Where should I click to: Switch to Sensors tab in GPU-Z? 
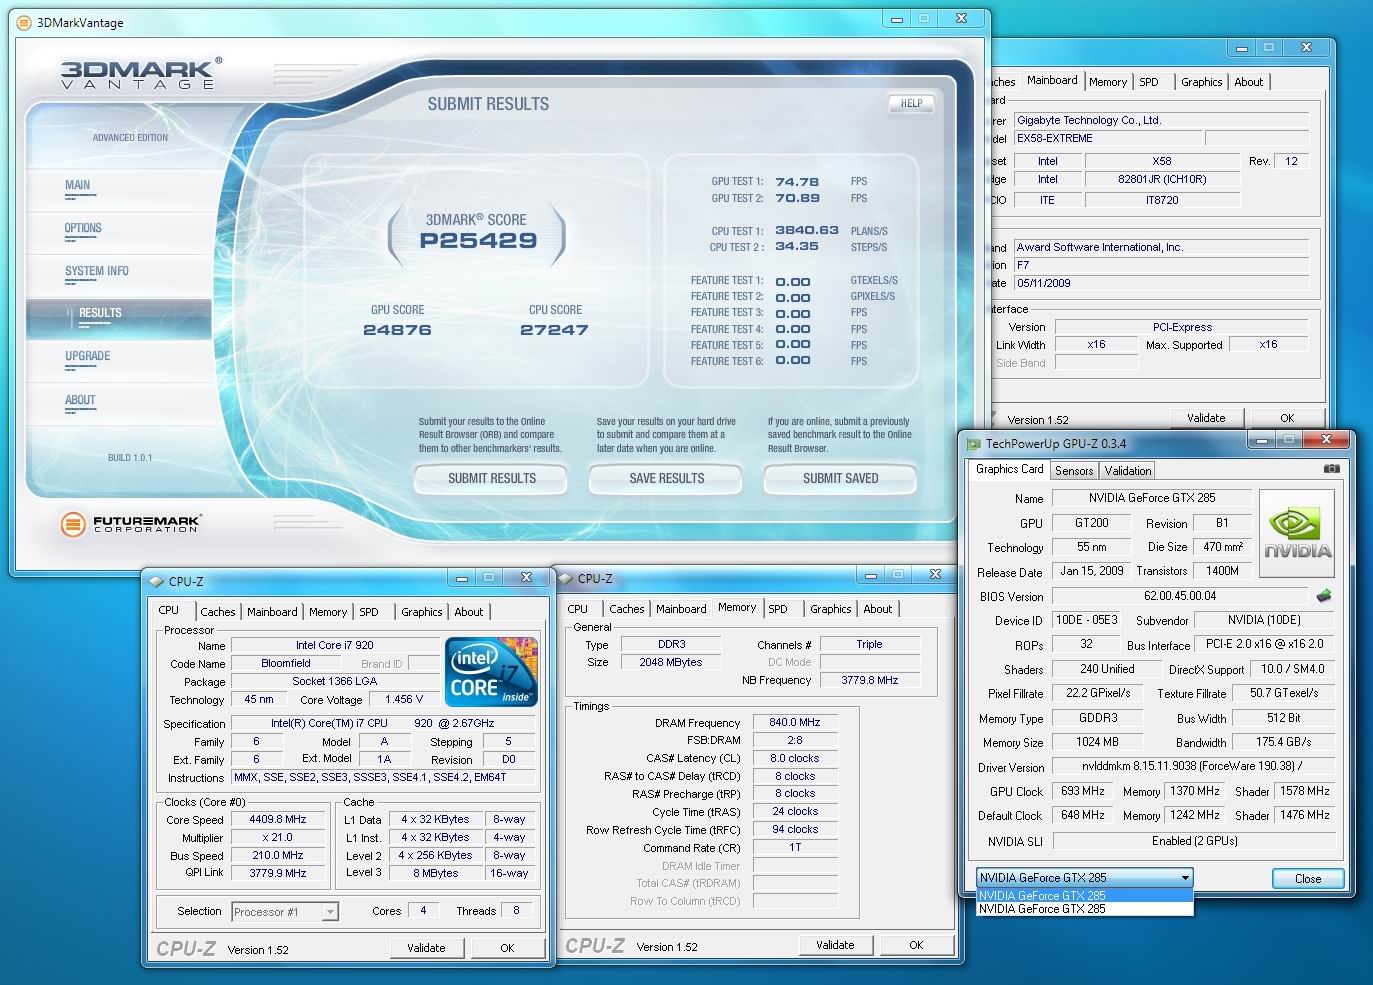click(x=1074, y=470)
